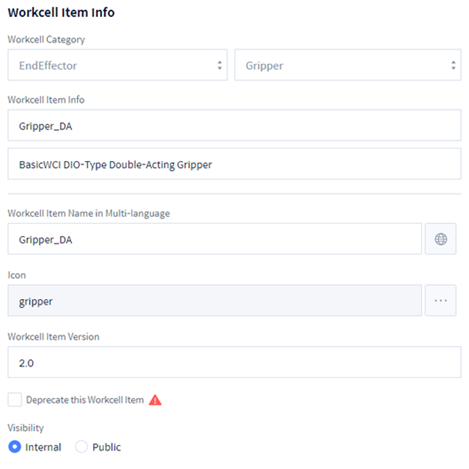Click the gripper icon name field
The width and height of the screenshot is (469, 469).
coord(215,300)
